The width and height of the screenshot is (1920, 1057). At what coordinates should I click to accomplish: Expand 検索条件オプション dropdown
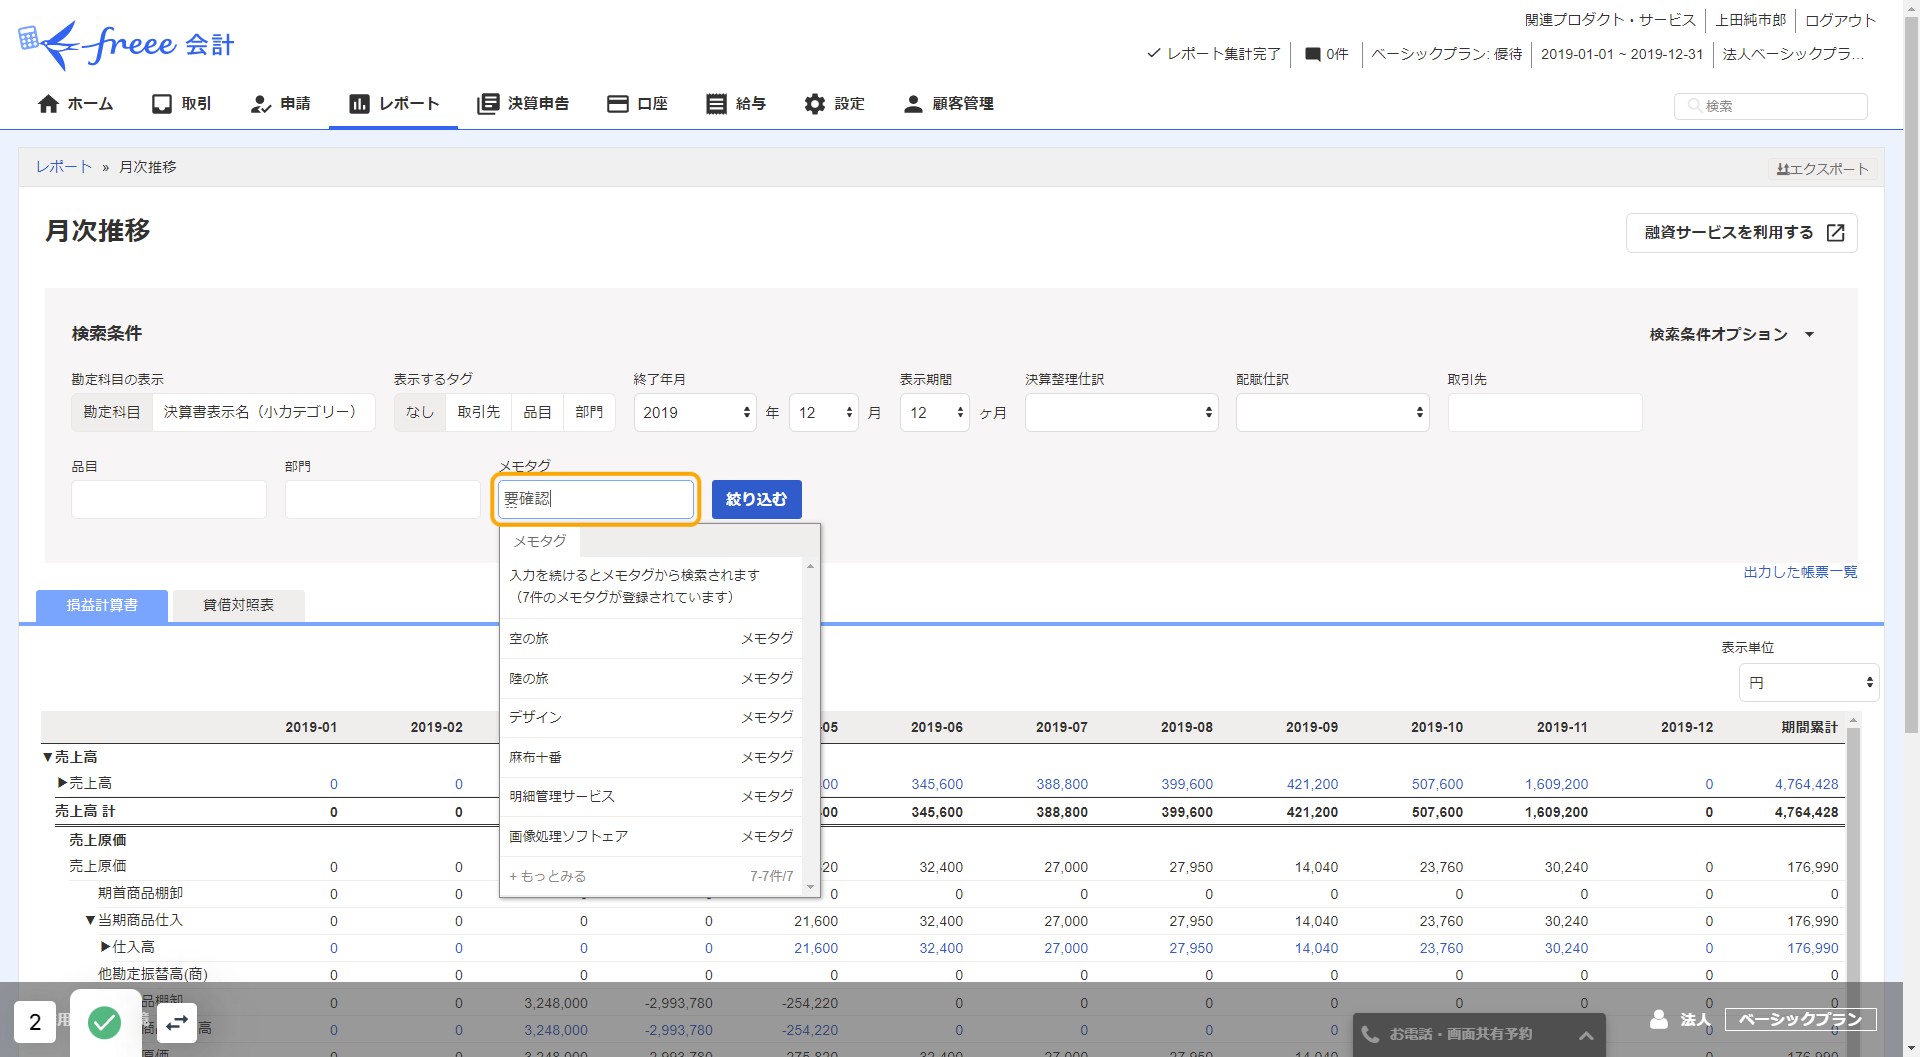pos(1731,334)
